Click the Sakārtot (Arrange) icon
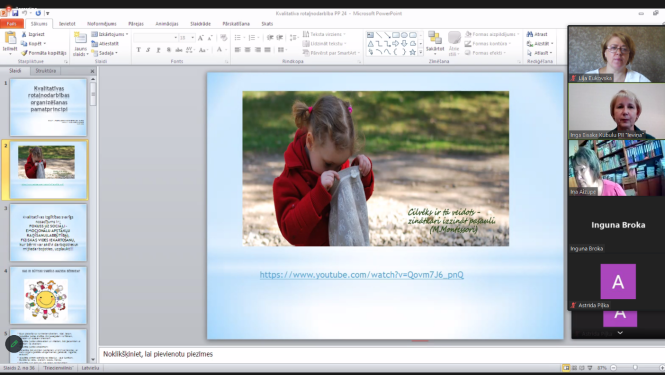Viewport: 665px width, 375px height. pos(435,38)
